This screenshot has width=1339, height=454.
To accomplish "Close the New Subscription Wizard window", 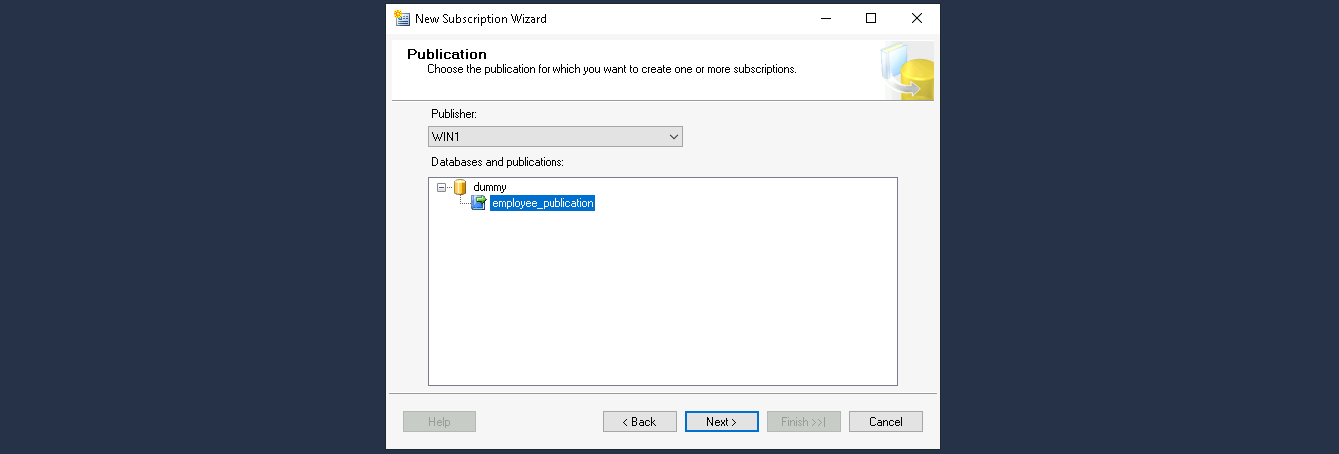I will pos(916,18).
